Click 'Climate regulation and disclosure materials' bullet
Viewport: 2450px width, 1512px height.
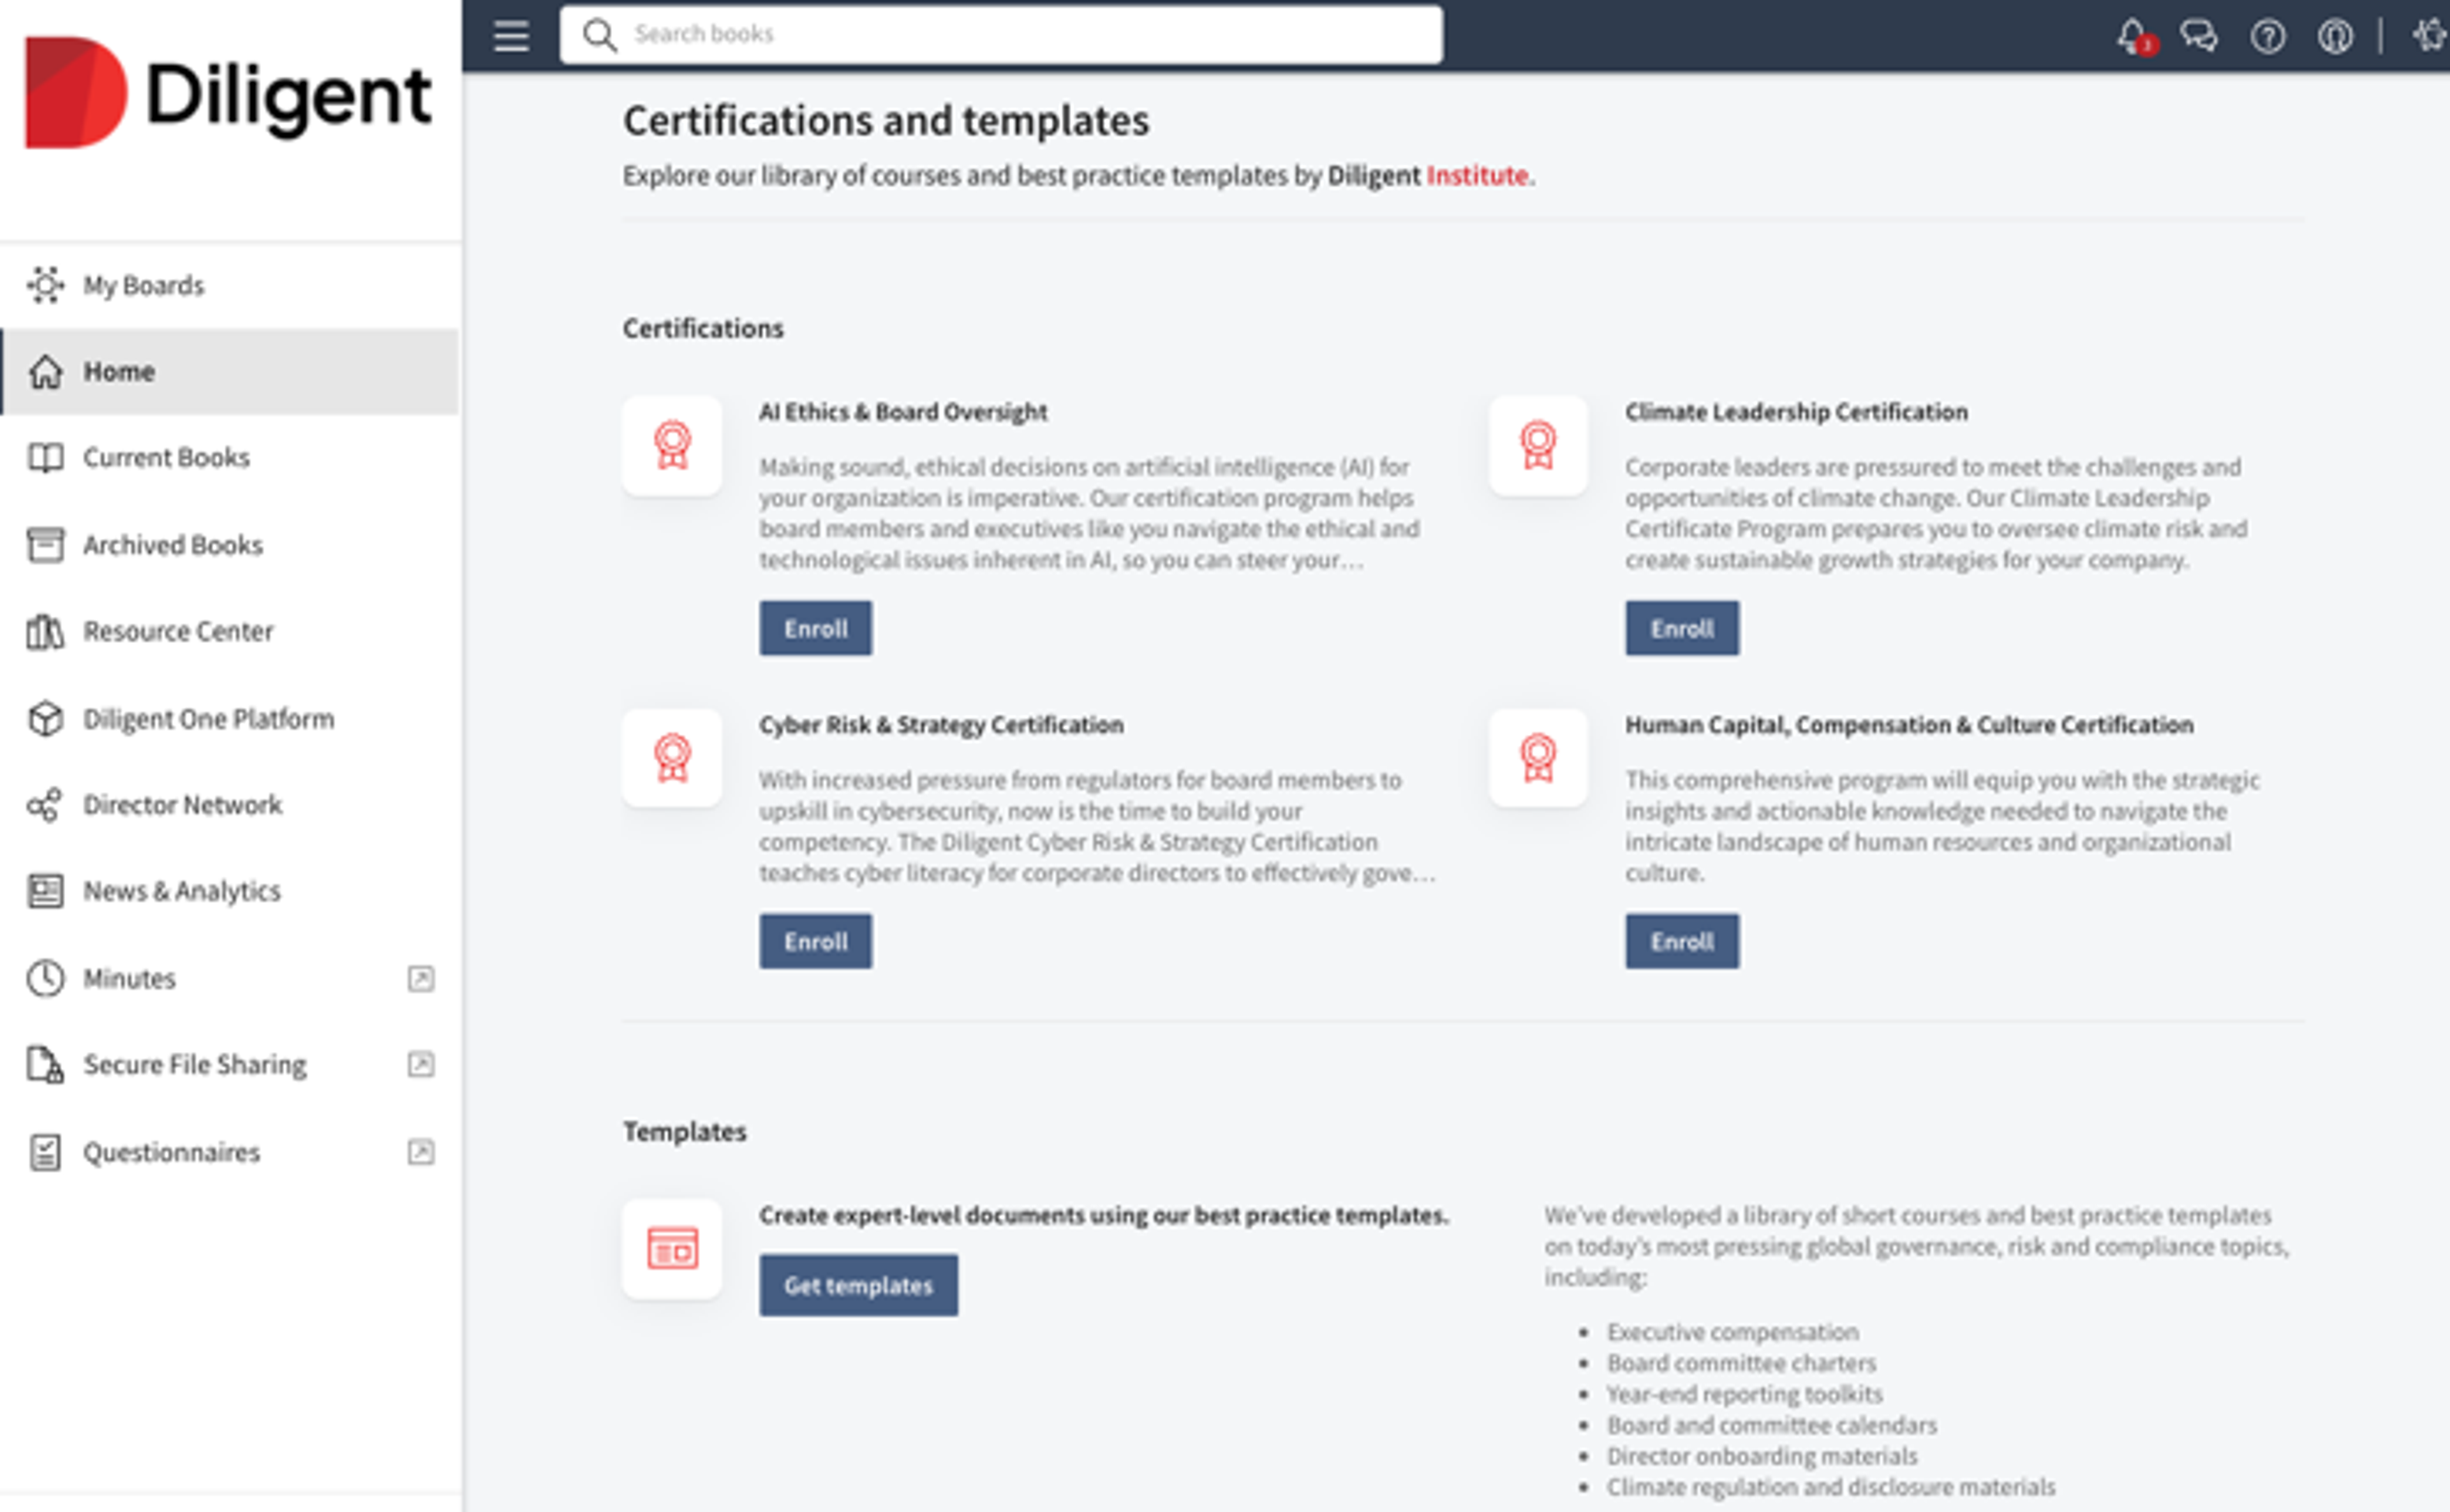(x=1831, y=1487)
